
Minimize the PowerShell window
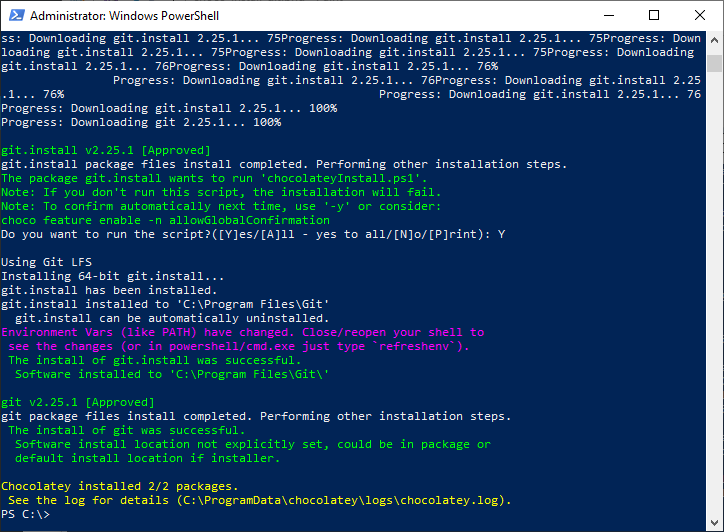click(x=609, y=15)
